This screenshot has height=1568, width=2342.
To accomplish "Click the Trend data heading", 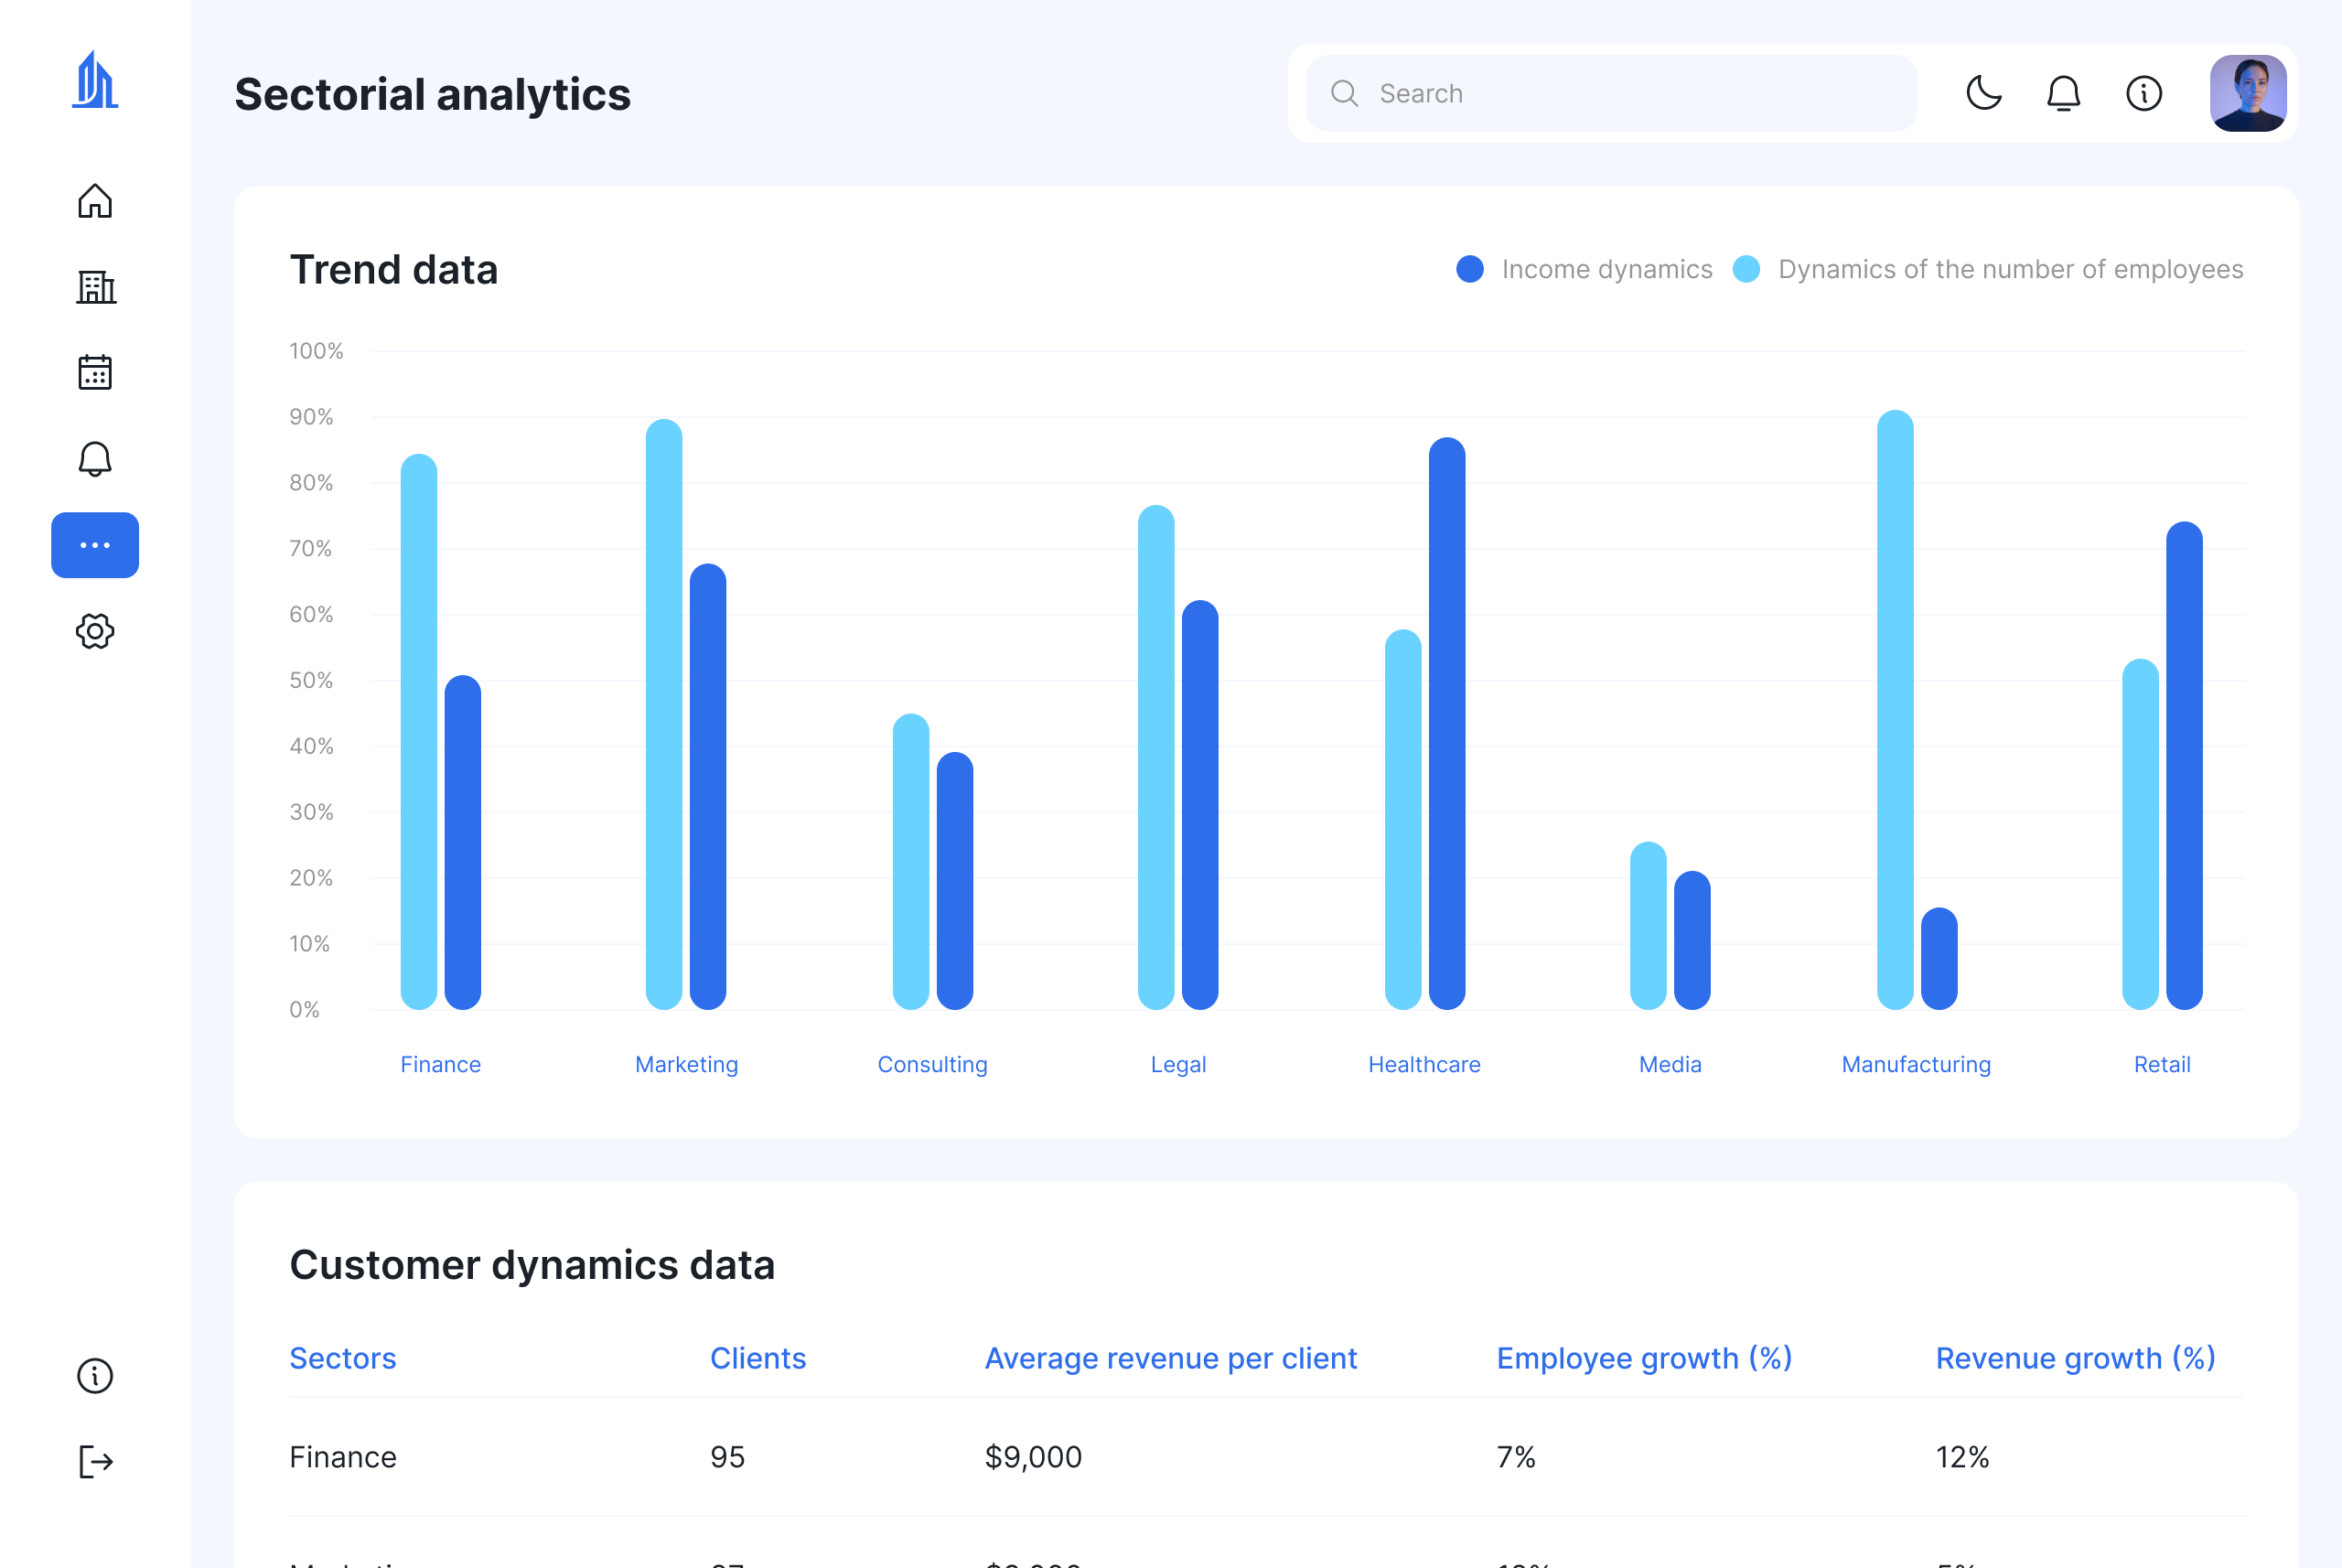I will [x=393, y=269].
